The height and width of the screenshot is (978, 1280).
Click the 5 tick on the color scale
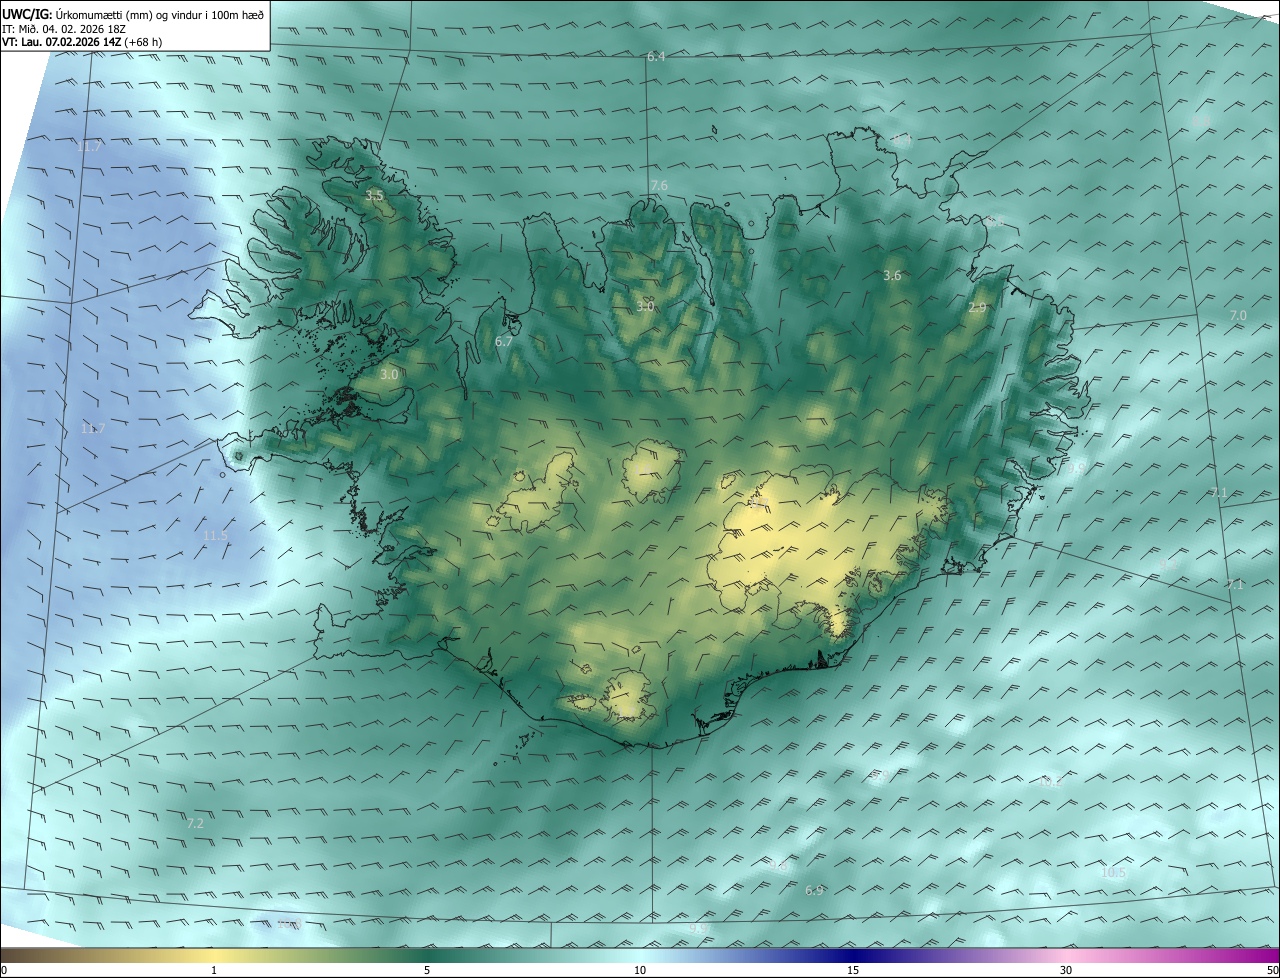(x=427, y=970)
